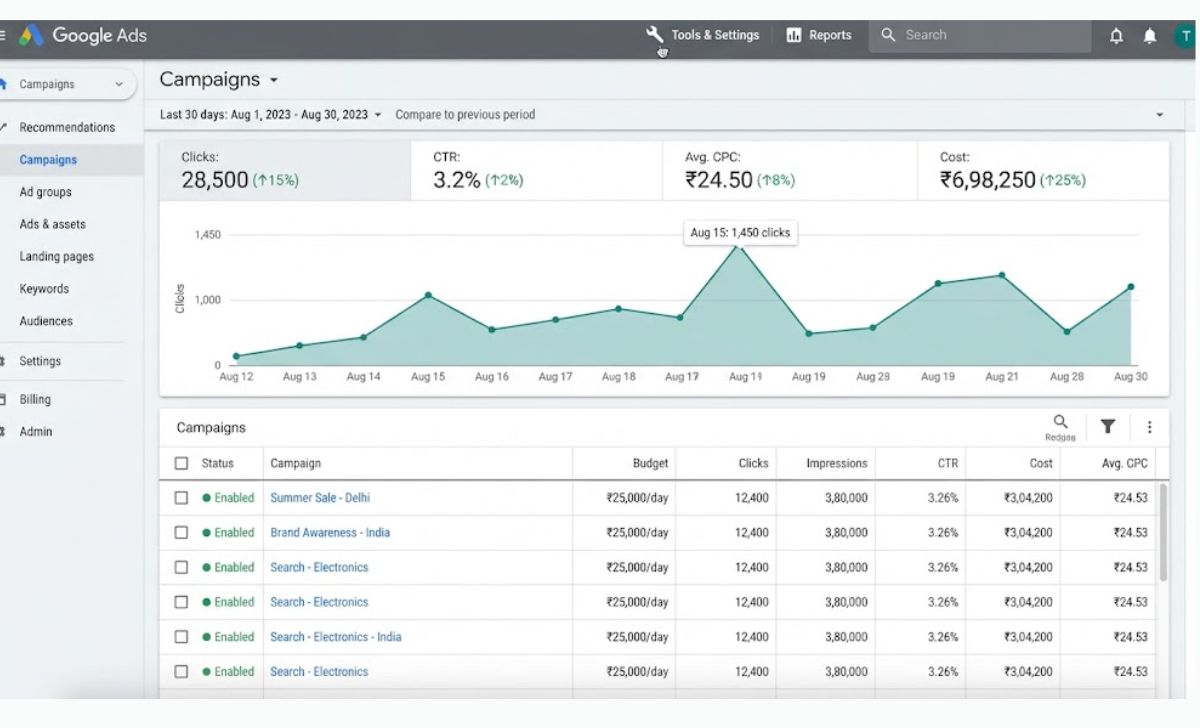Open the filled alerts bell
The image size is (1200, 728).
[1150, 36]
